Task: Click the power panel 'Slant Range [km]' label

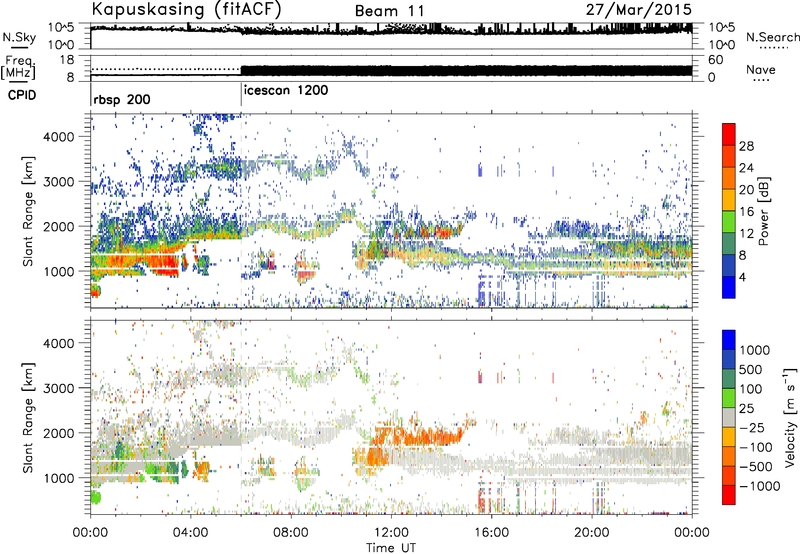Action: point(28,212)
